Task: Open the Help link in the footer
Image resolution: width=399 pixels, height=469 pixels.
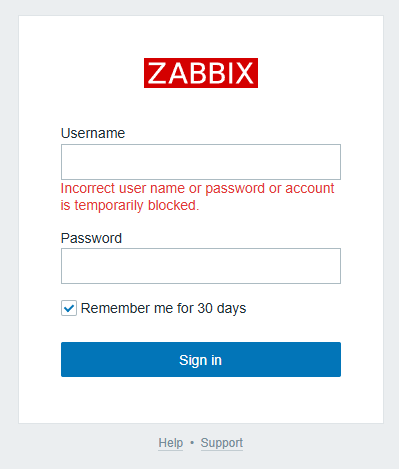Action: tap(171, 443)
